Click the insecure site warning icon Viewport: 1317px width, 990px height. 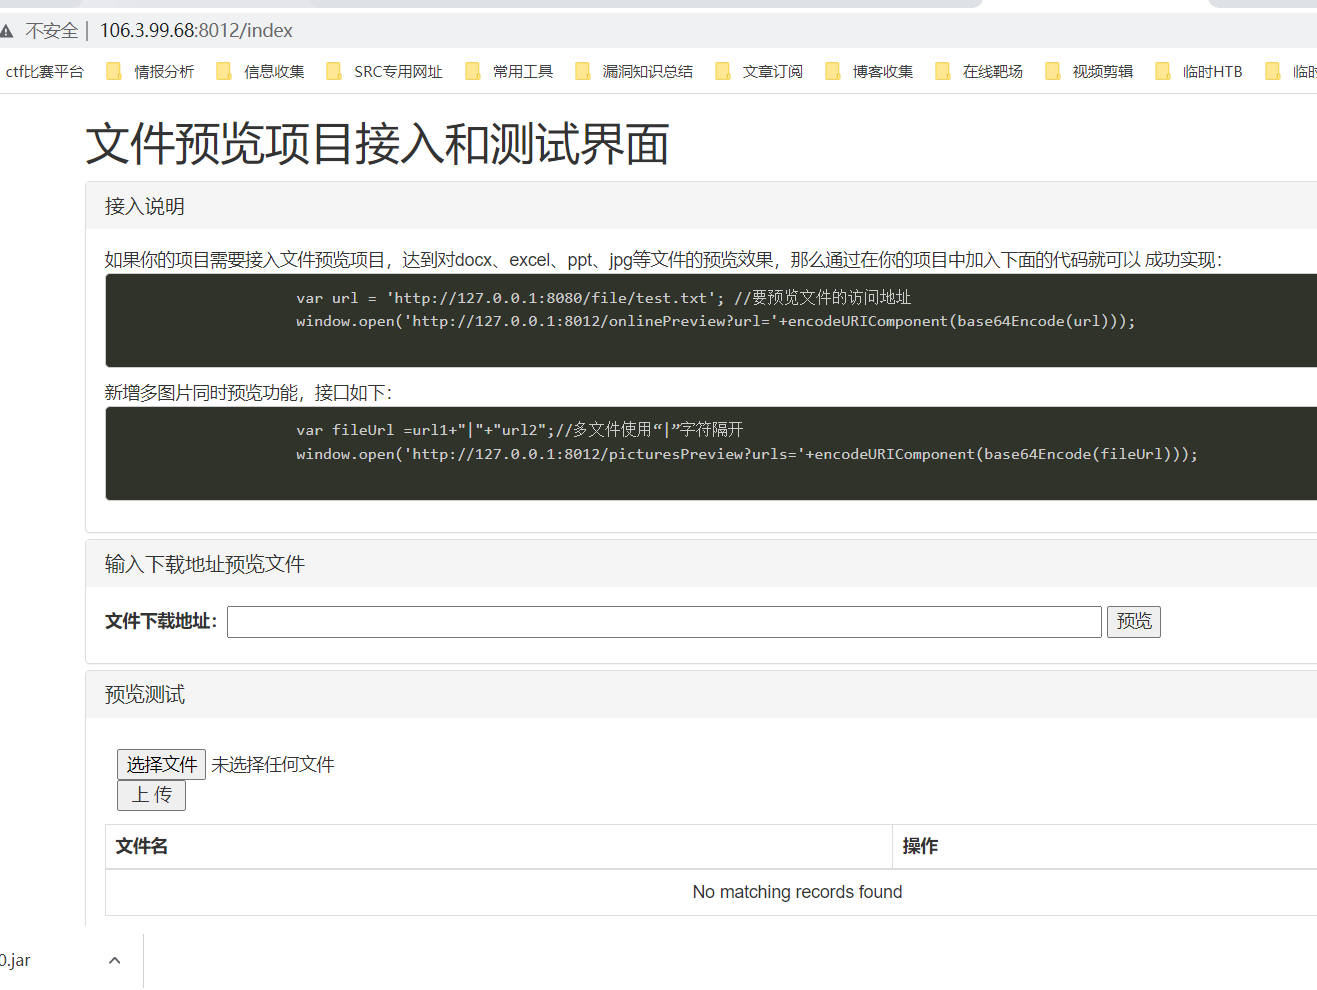point(6,31)
